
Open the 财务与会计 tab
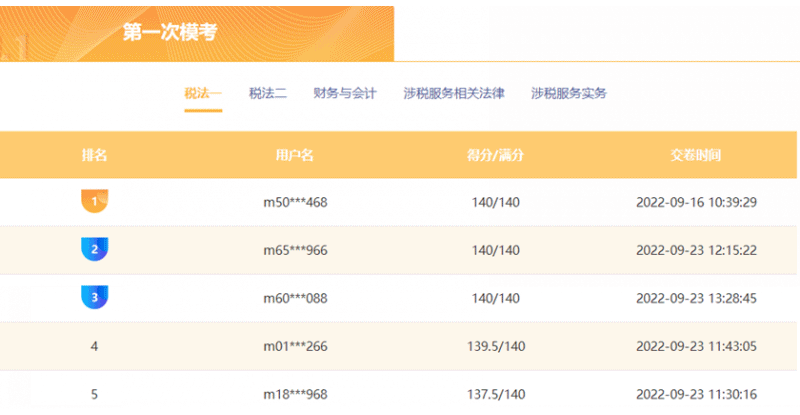click(x=344, y=93)
